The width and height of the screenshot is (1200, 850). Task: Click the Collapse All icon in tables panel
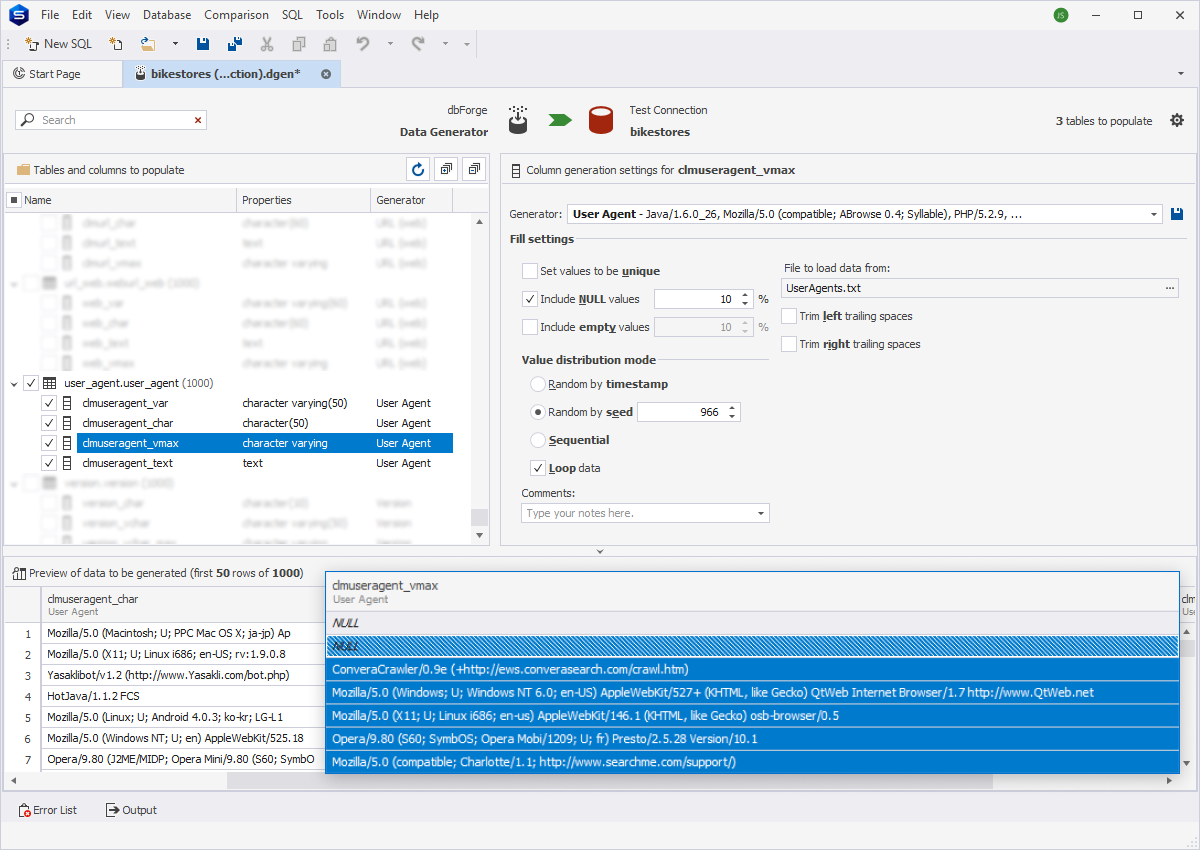pos(474,169)
